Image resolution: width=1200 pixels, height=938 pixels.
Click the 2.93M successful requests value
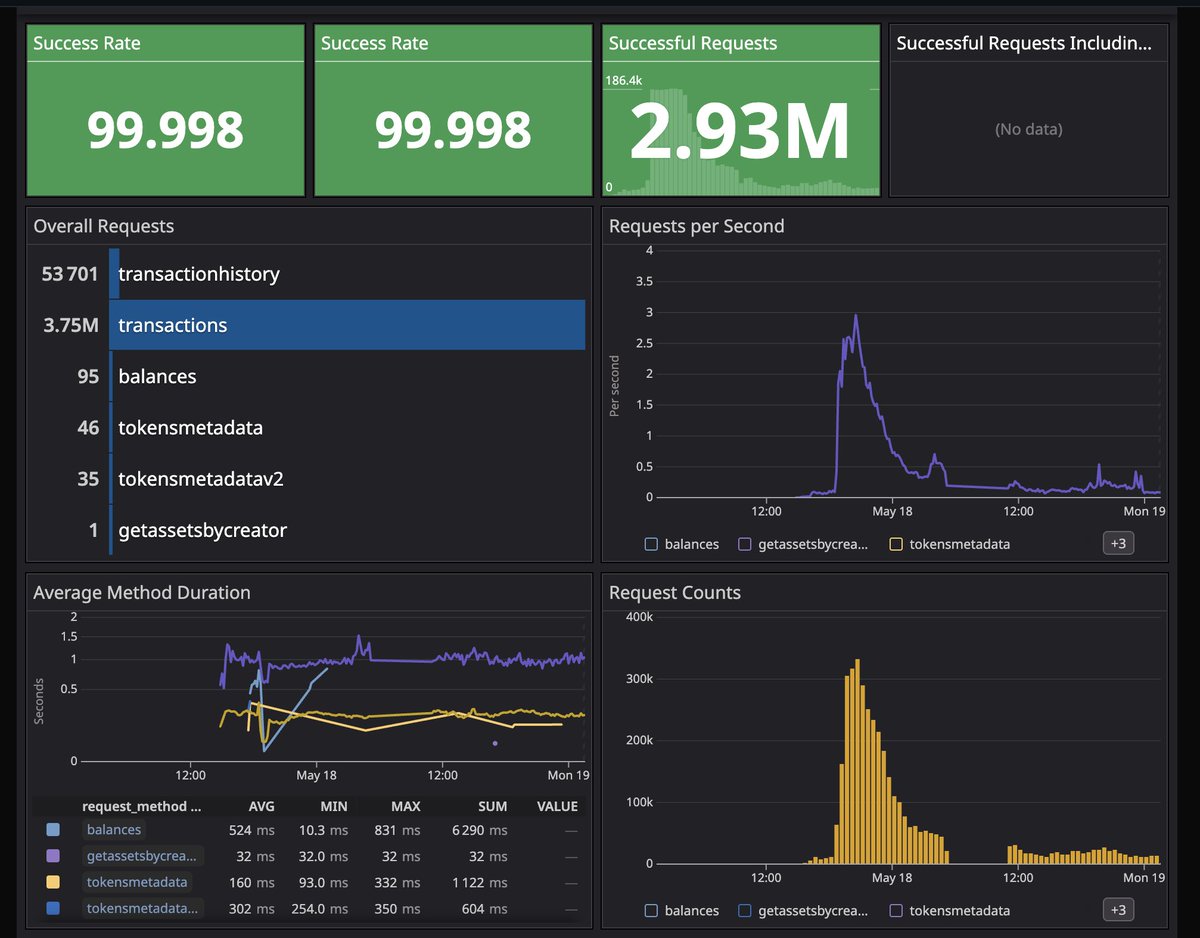[x=740, y=130]
